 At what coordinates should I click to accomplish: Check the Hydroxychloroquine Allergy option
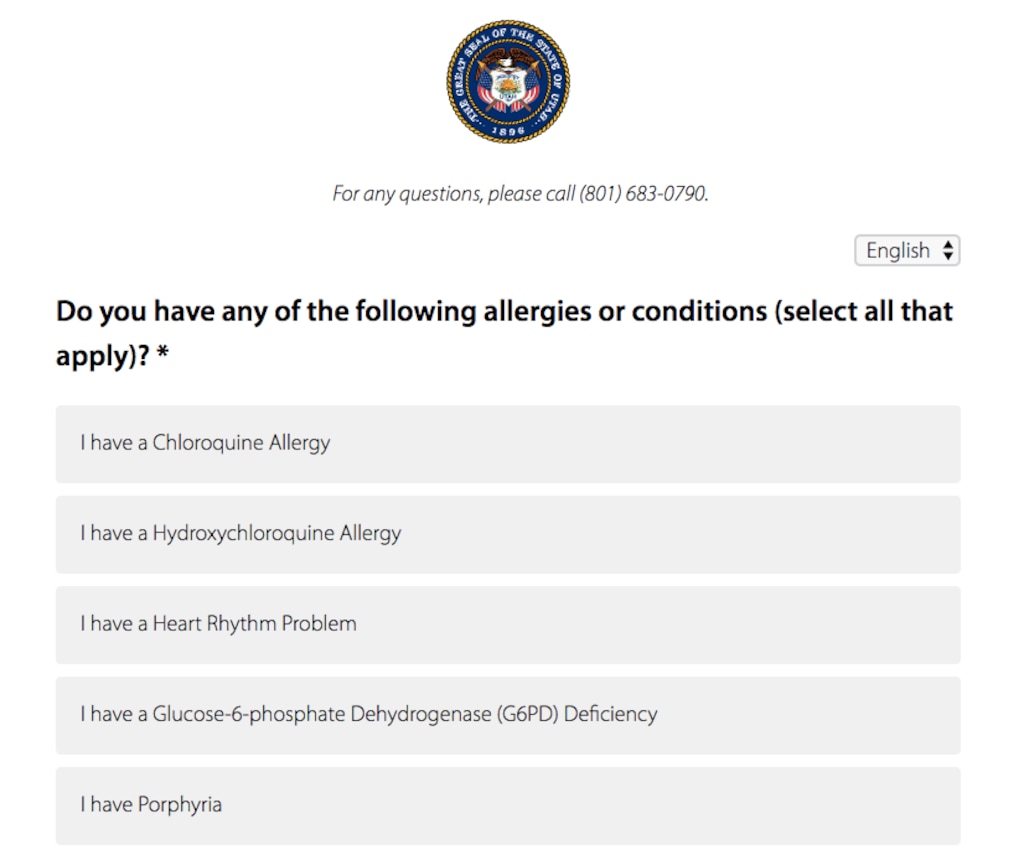pyautogui.click(x=508, y=534)
